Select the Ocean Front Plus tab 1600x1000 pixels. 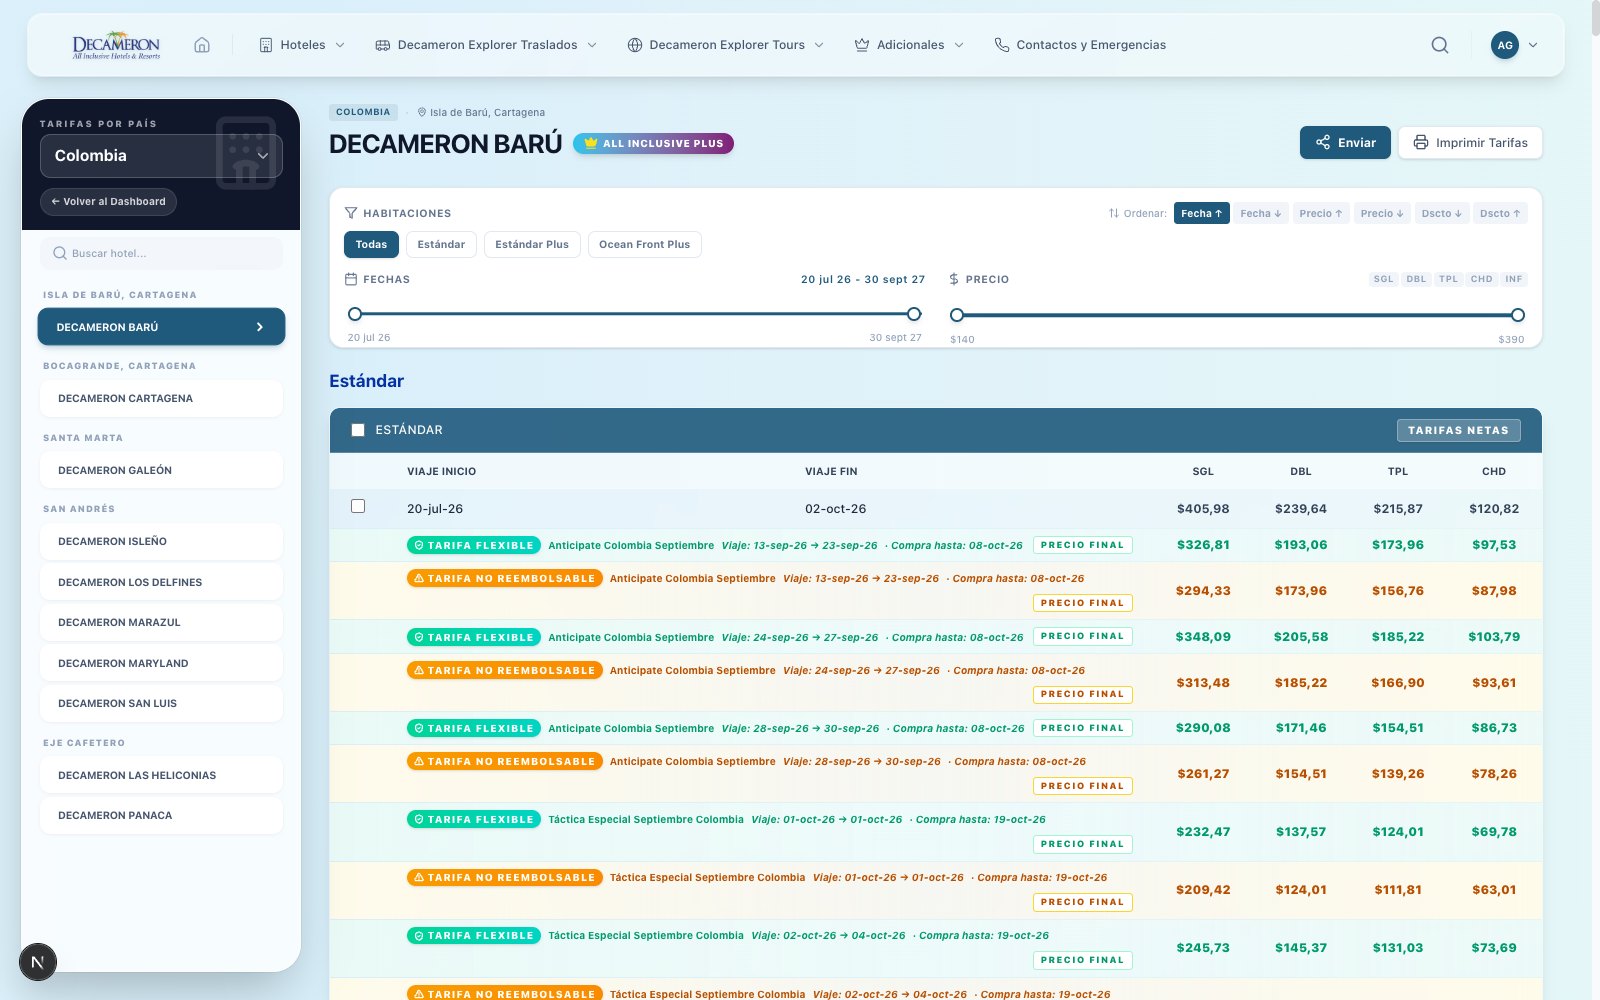click(644, 244)
